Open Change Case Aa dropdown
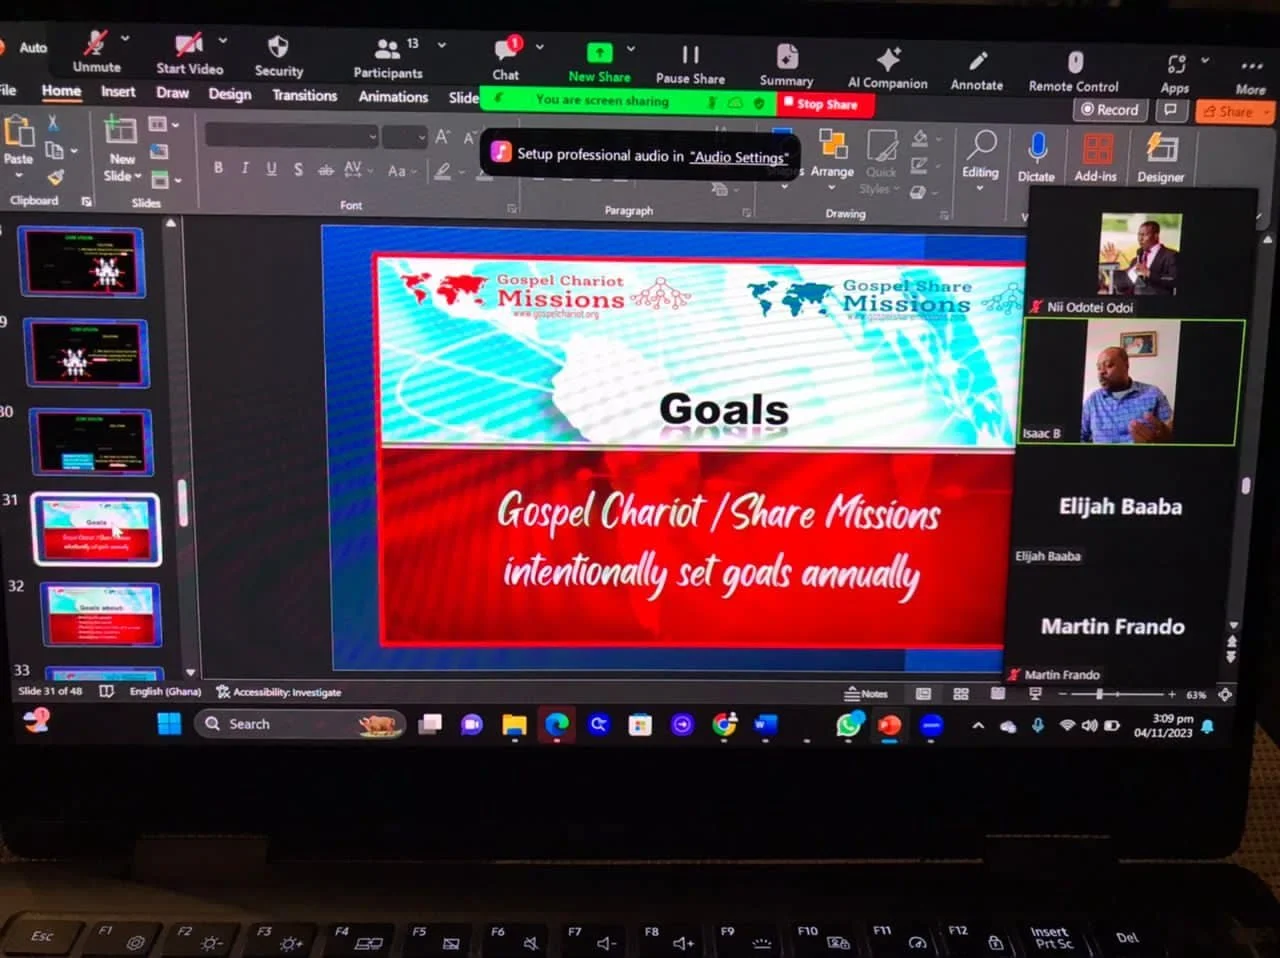This screenshot has height=958, width=1280. coord(400,171)
